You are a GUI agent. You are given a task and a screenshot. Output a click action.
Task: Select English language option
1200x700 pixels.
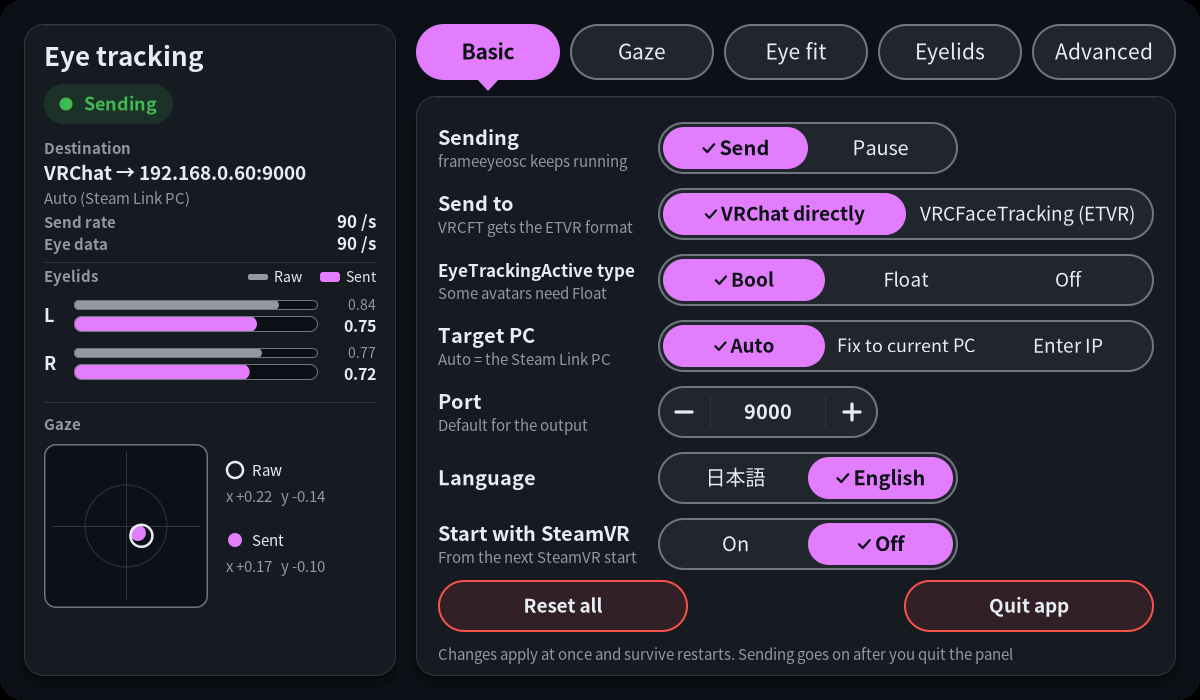880,478
